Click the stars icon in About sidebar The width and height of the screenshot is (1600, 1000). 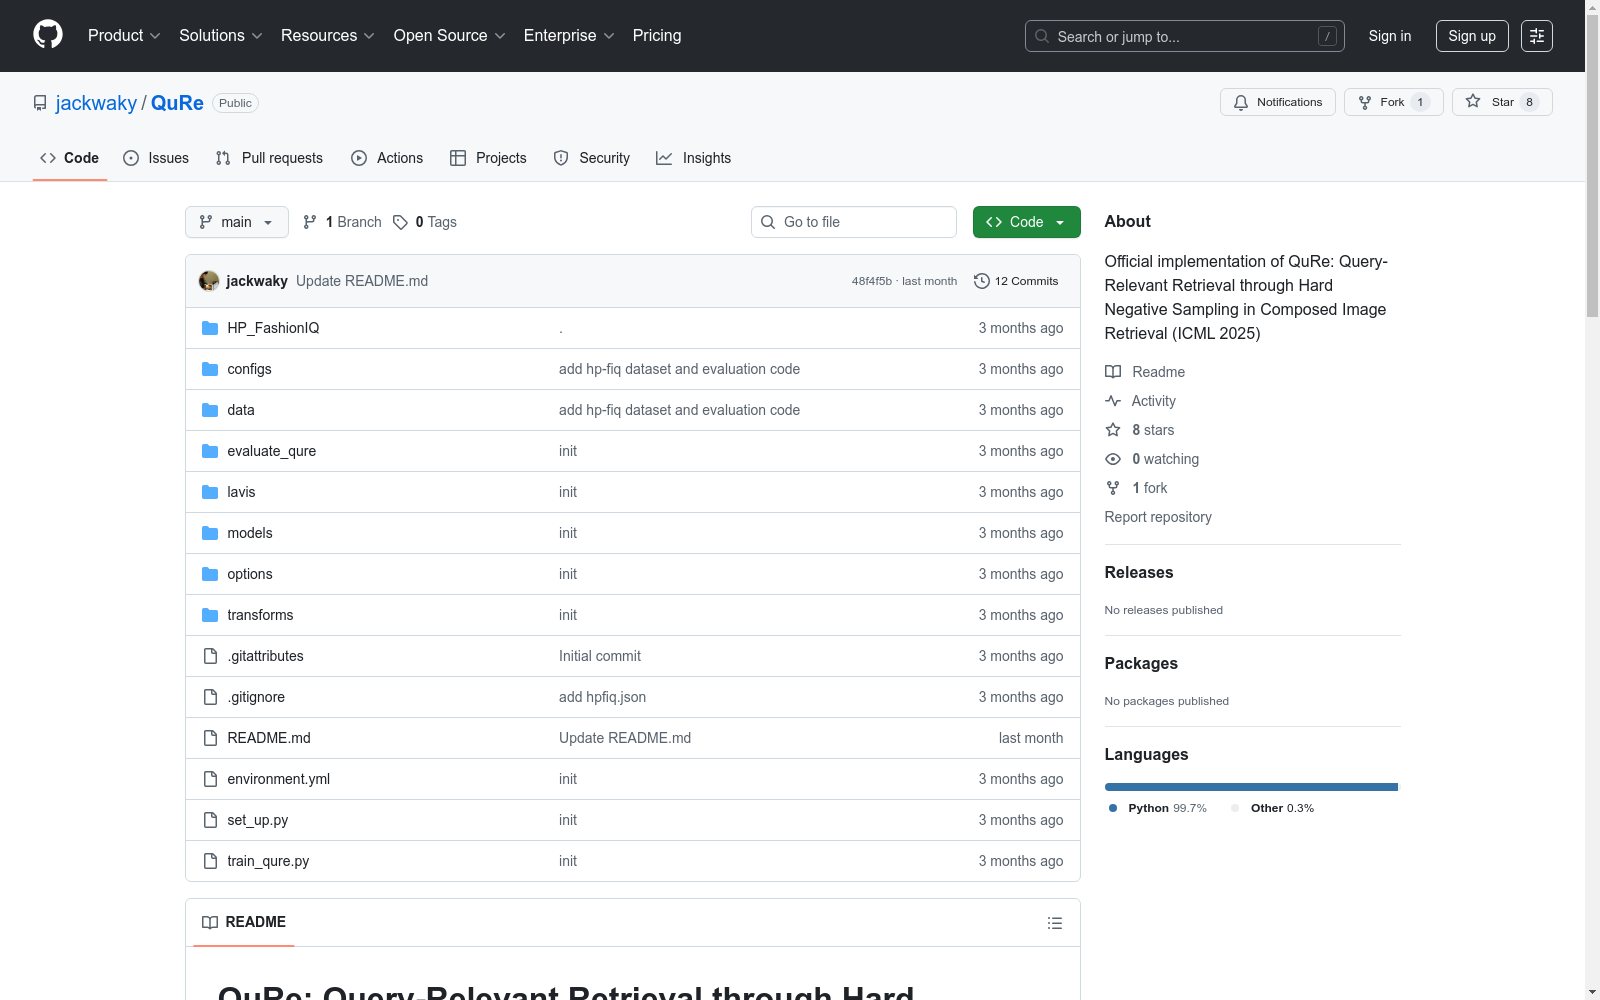(1113, 430)
